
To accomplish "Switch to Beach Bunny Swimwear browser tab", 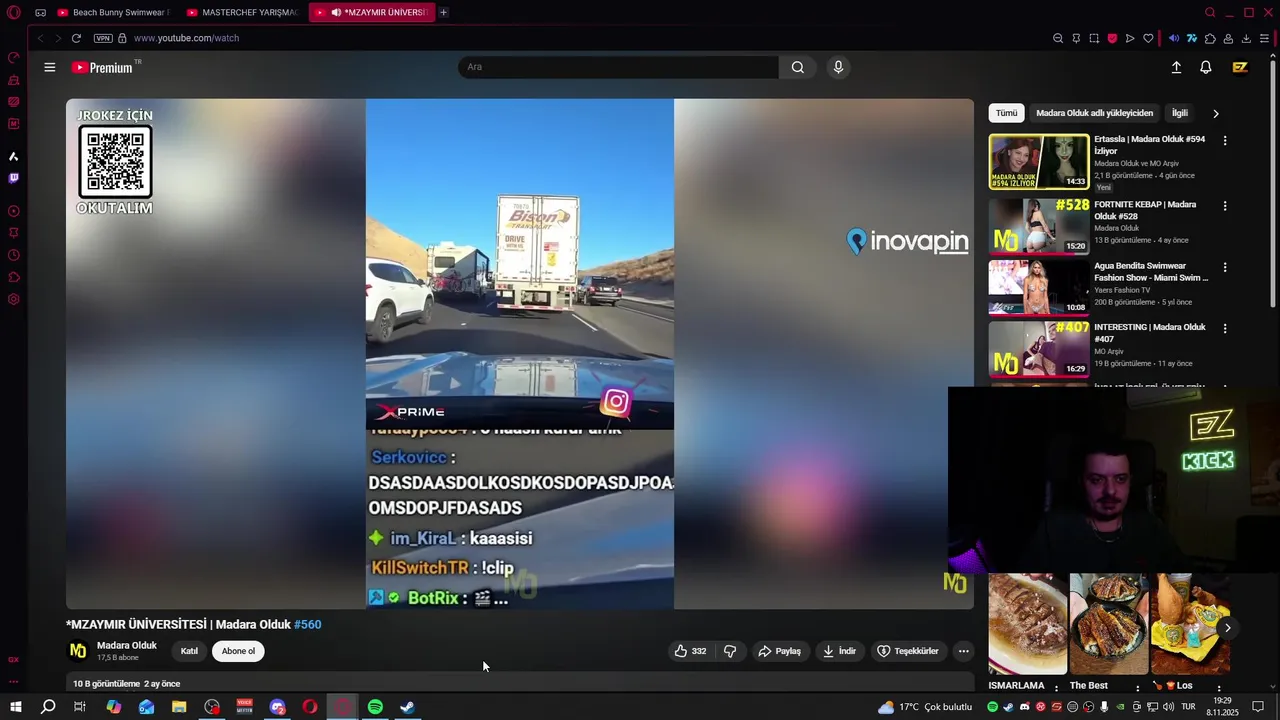I will [114, 12].
